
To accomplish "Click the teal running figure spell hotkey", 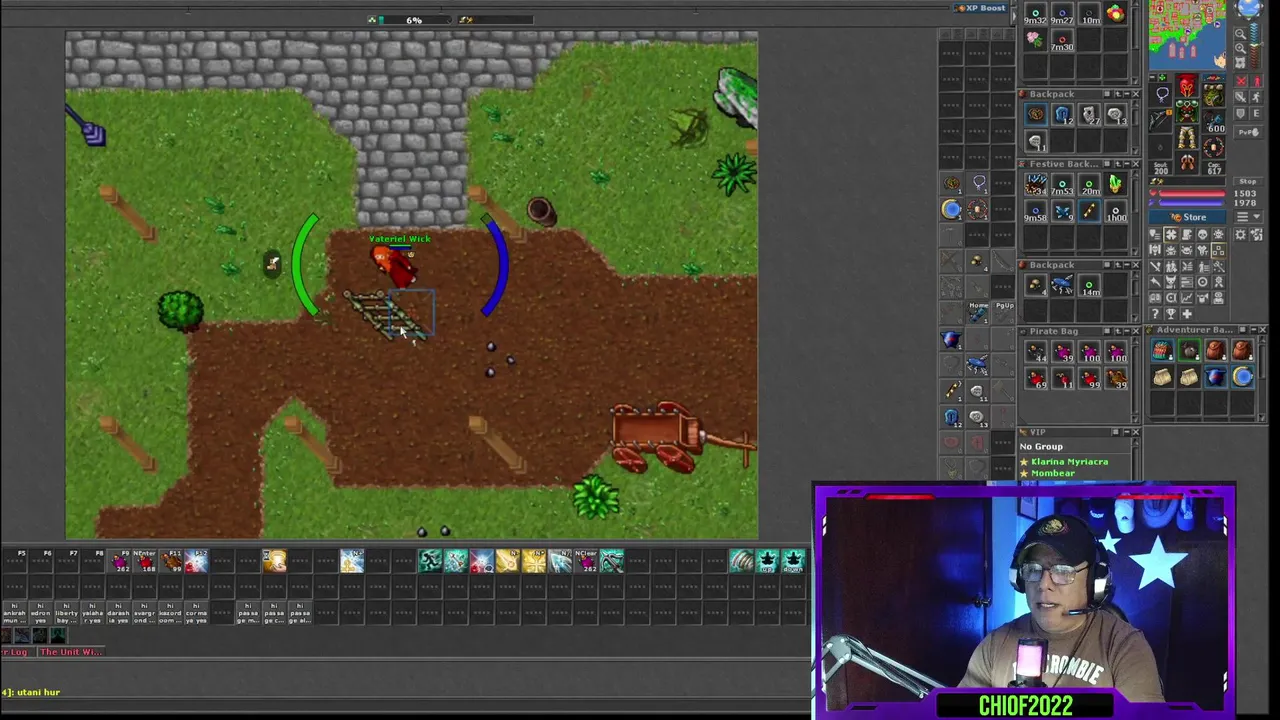I will click(x=430, y=561).
